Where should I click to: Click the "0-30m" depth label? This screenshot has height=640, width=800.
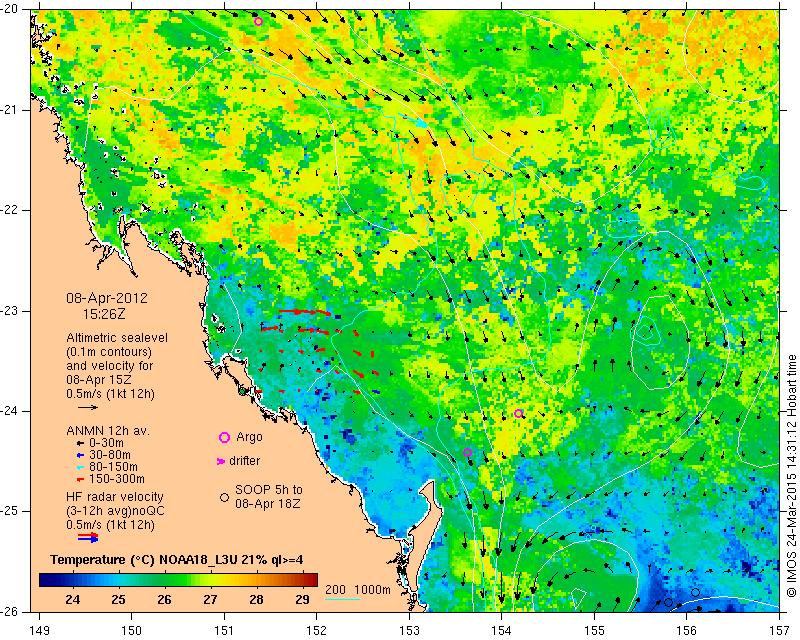(x=106, y=443)
